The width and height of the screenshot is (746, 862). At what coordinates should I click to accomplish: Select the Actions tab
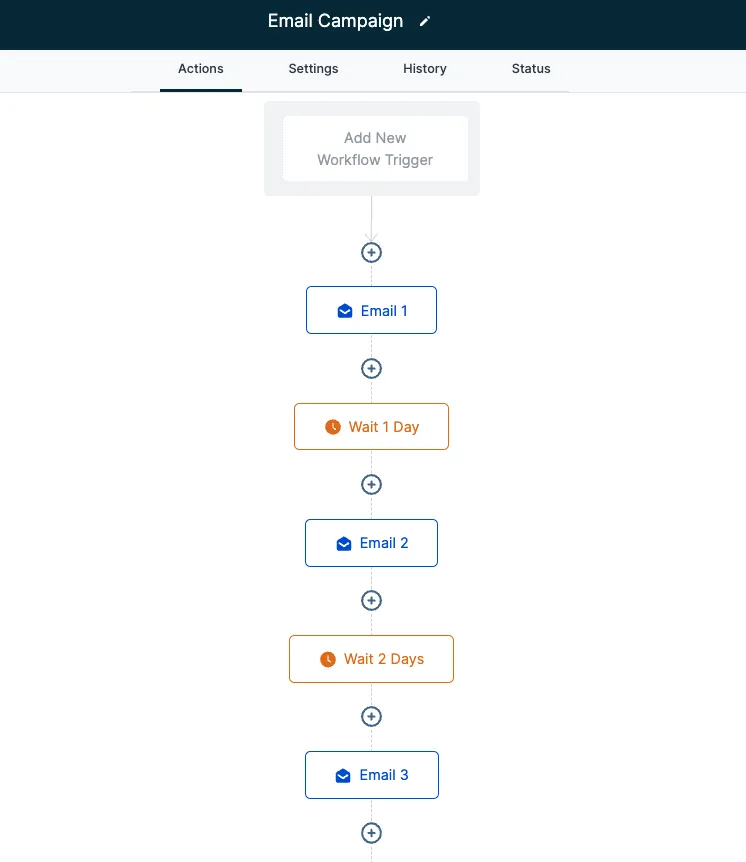(x=201, y=69)
